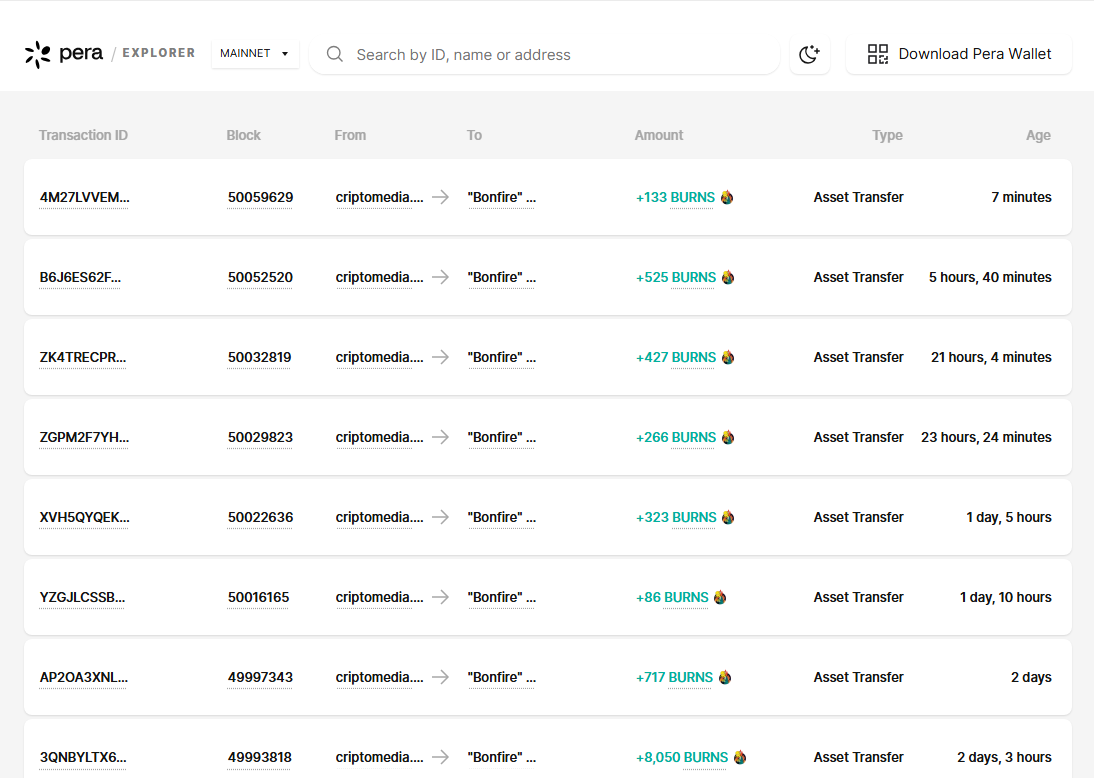Click the Pera logo icon
This screenshot has width=1094, height=778.
click(38, 54)
